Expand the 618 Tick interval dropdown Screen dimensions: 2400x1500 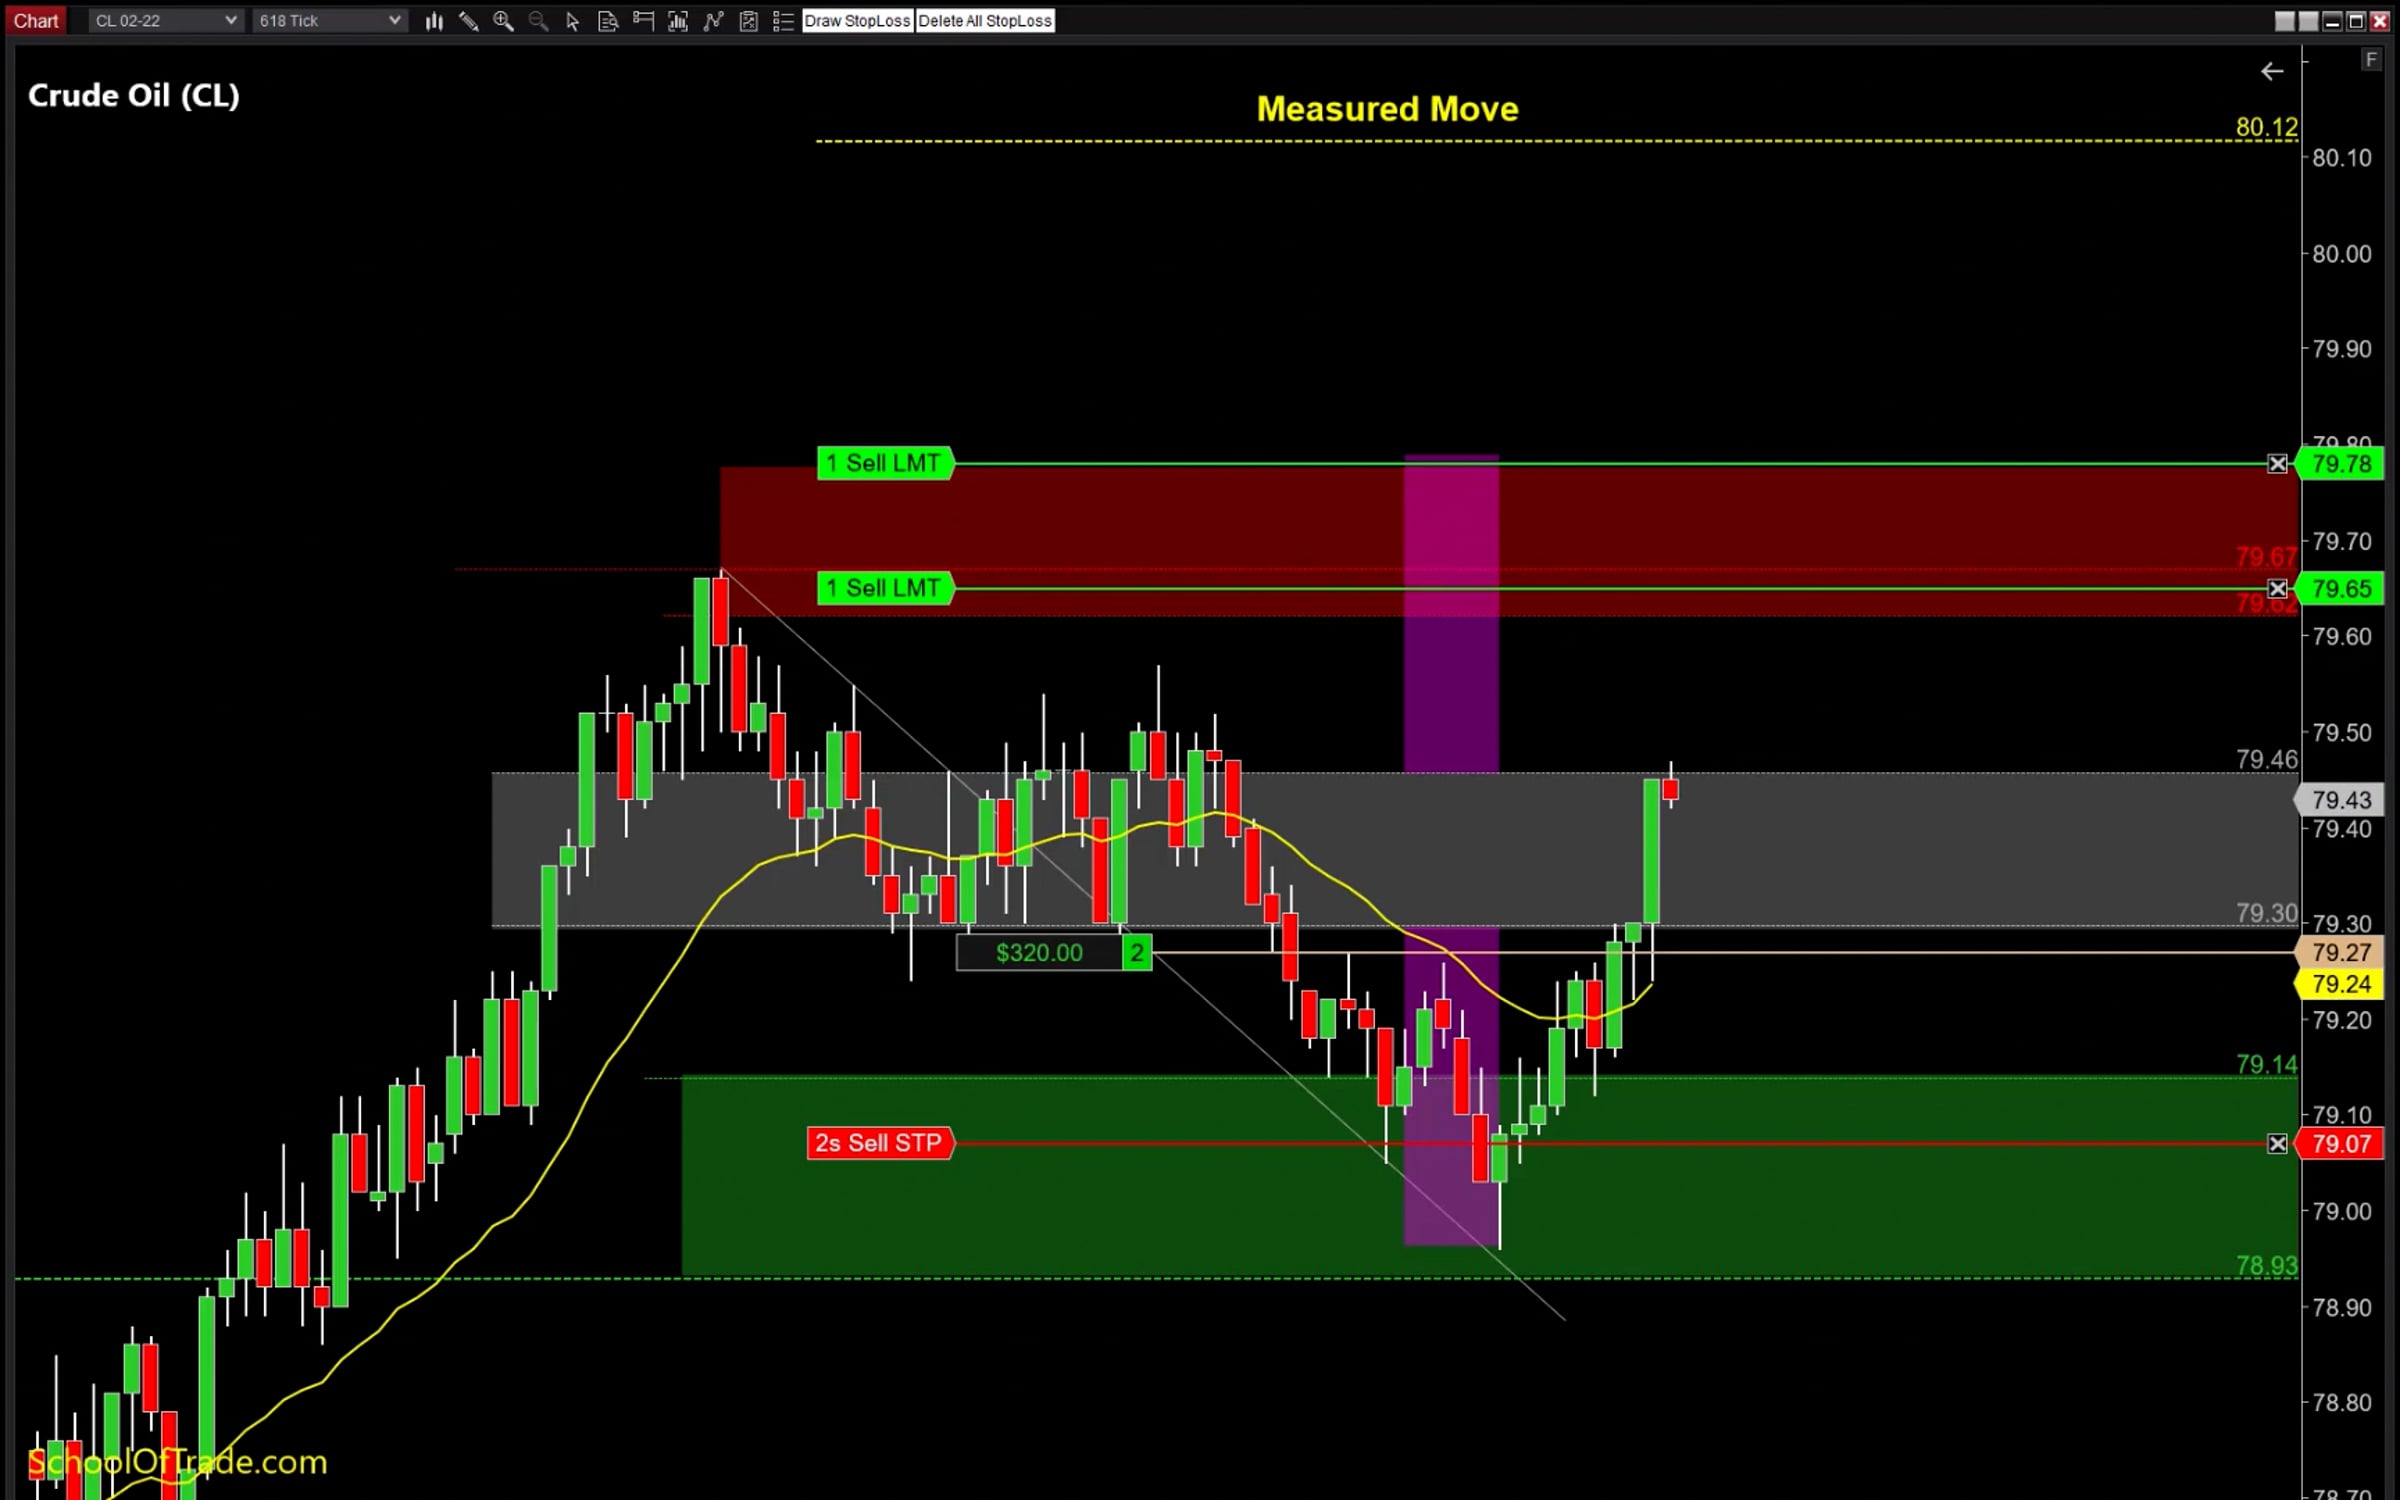pyautogui.click(x=394, y=21)
